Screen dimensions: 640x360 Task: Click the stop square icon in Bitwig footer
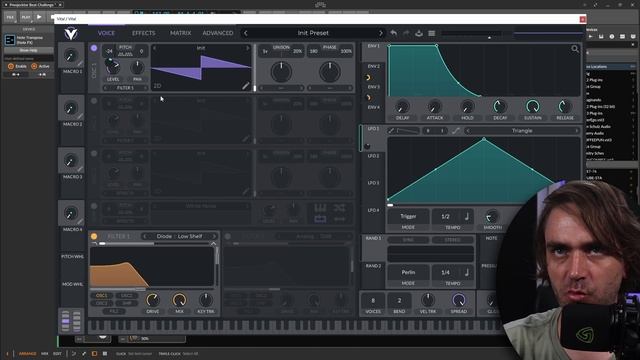tap(104, 353)
